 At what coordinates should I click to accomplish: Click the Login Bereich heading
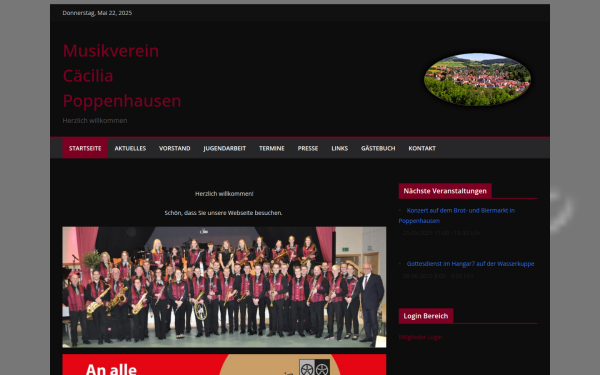click(x=426, y=316)
